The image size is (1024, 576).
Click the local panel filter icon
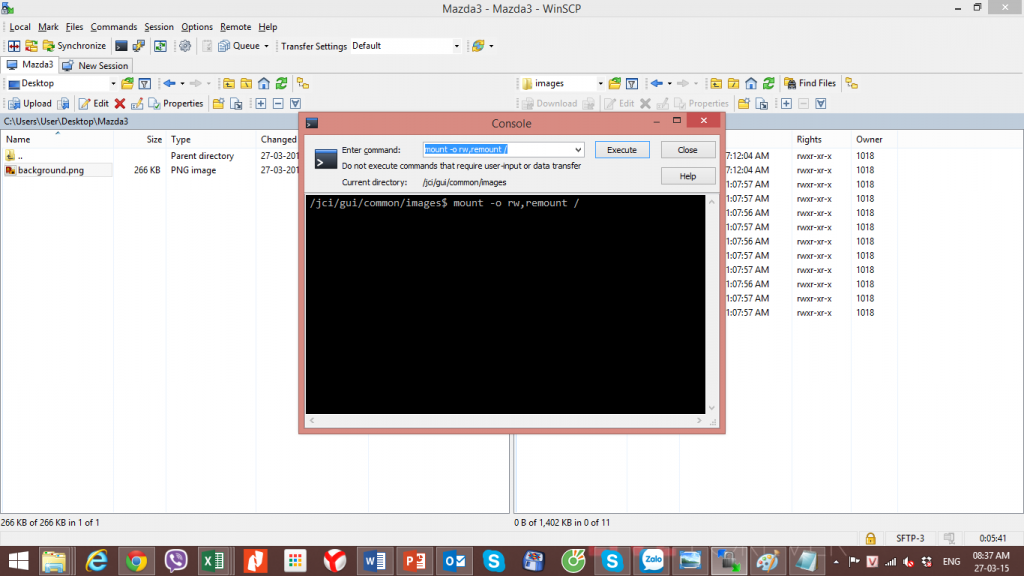click(144, 84)
